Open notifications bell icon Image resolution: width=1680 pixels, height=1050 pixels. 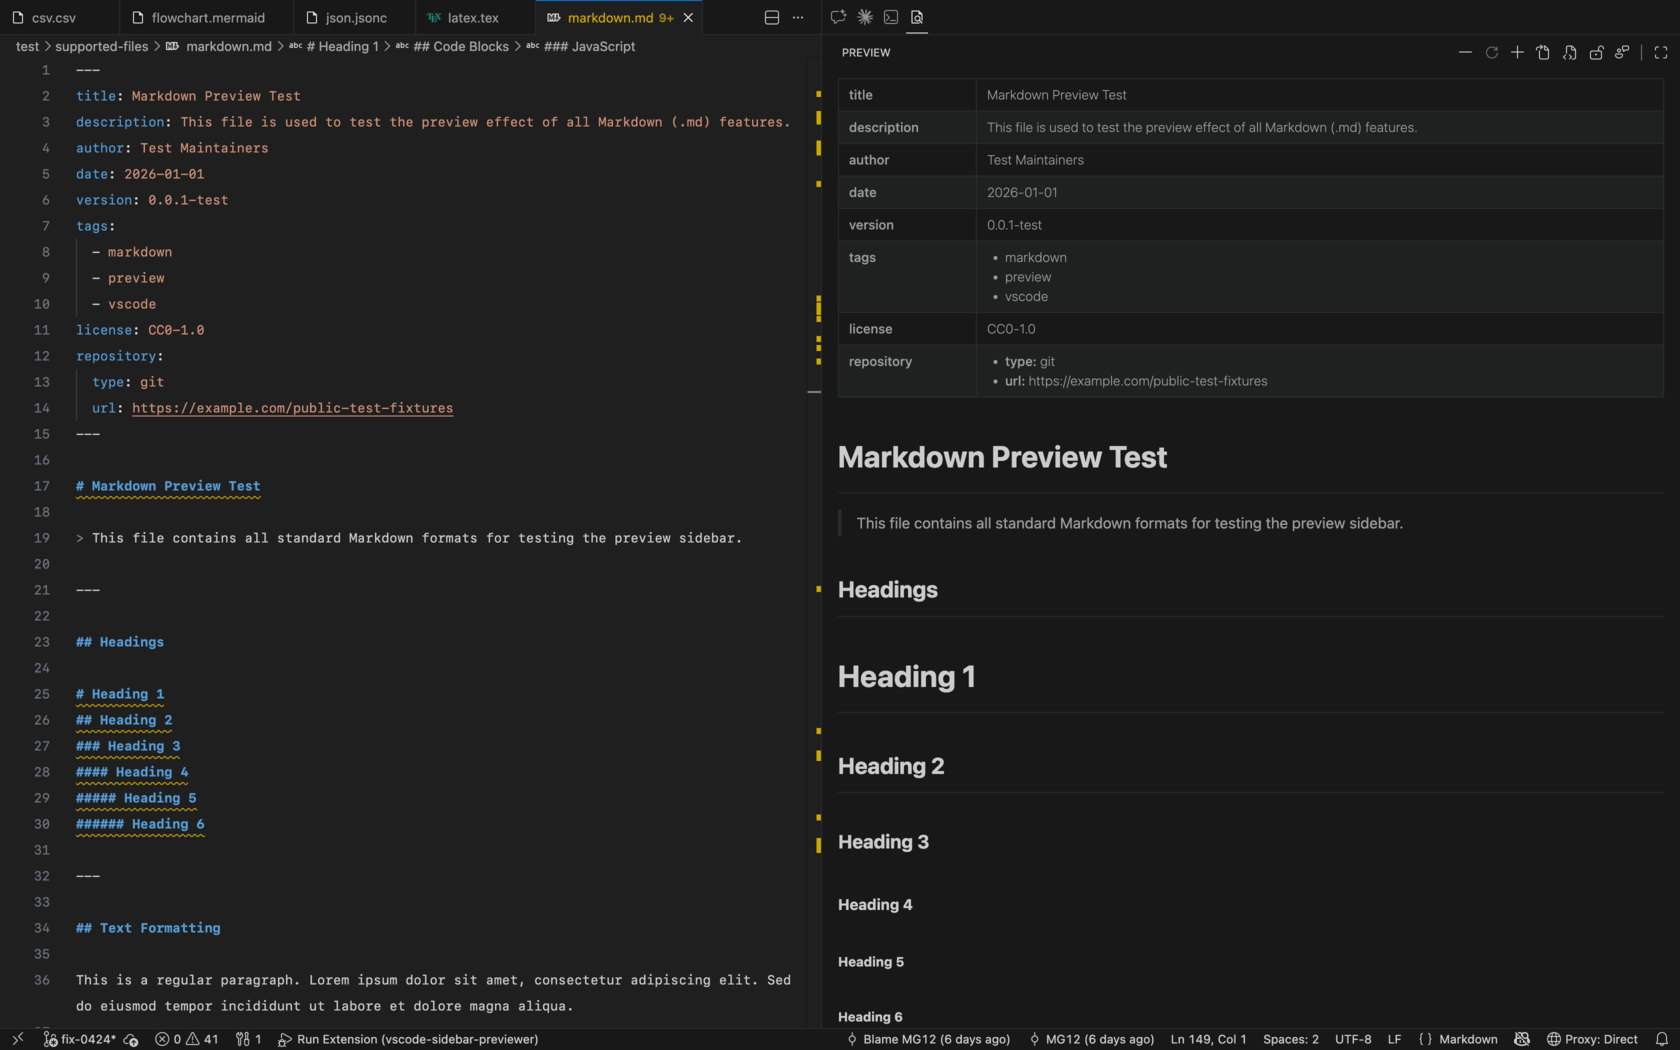point(1661,1039)
